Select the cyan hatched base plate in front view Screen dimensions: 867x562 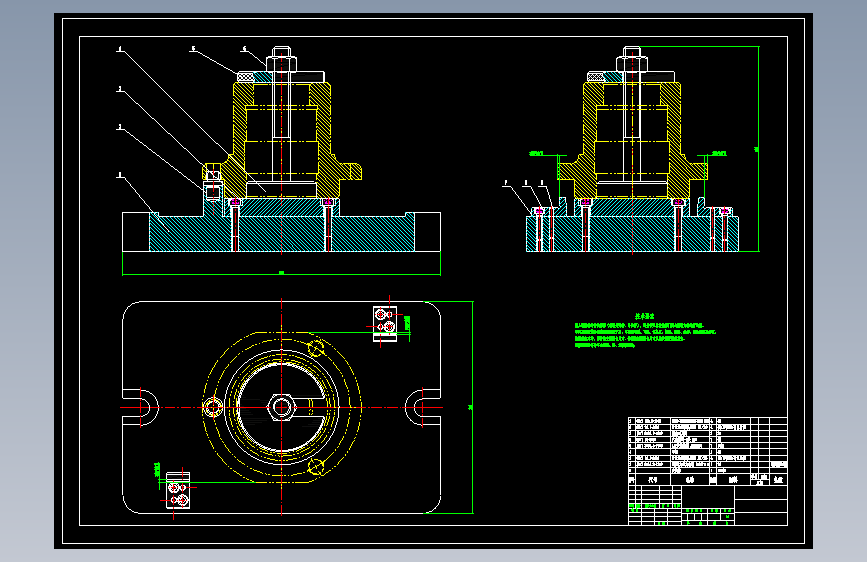point(281,232)
